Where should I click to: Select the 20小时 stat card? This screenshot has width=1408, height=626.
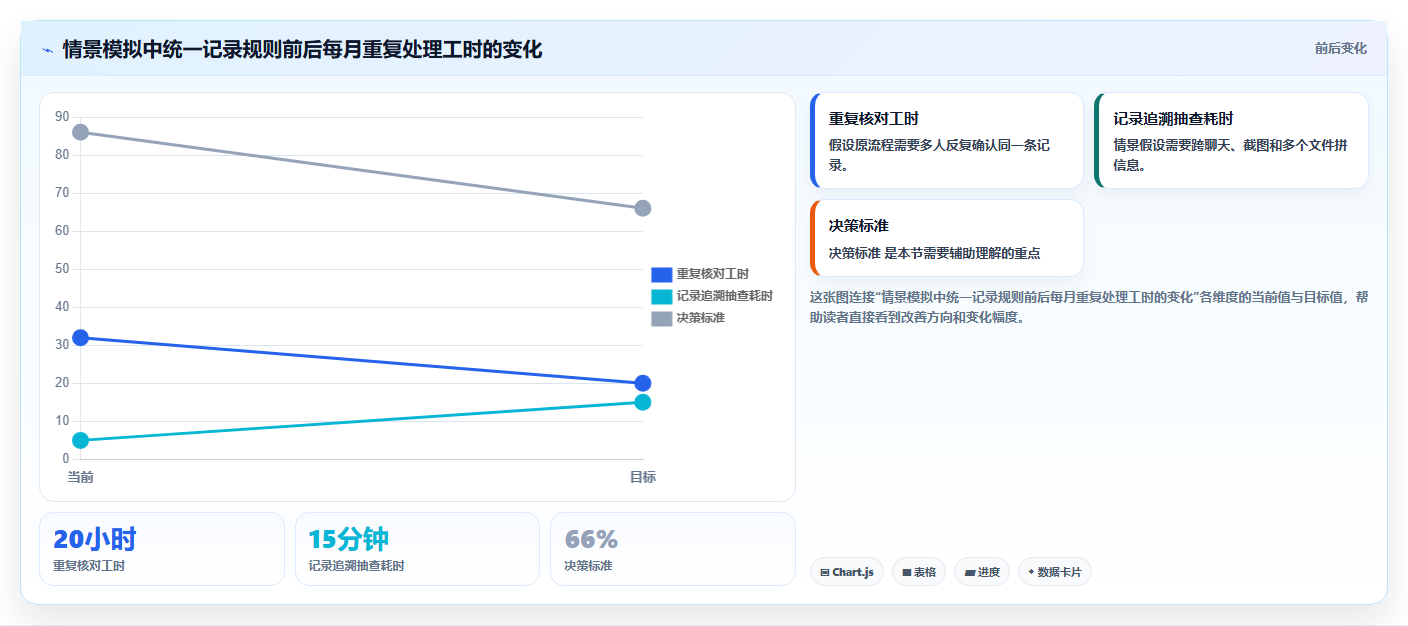pyautogui.click(x=162, y=549)
